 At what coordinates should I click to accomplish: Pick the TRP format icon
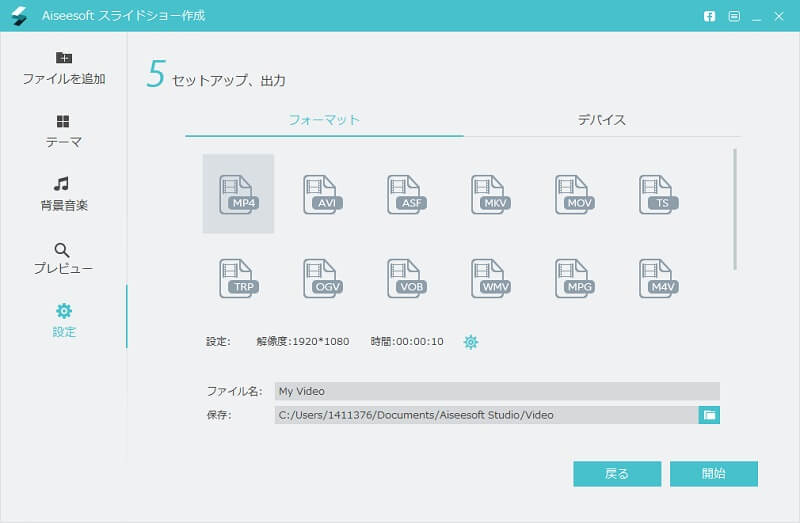[239, 278]
